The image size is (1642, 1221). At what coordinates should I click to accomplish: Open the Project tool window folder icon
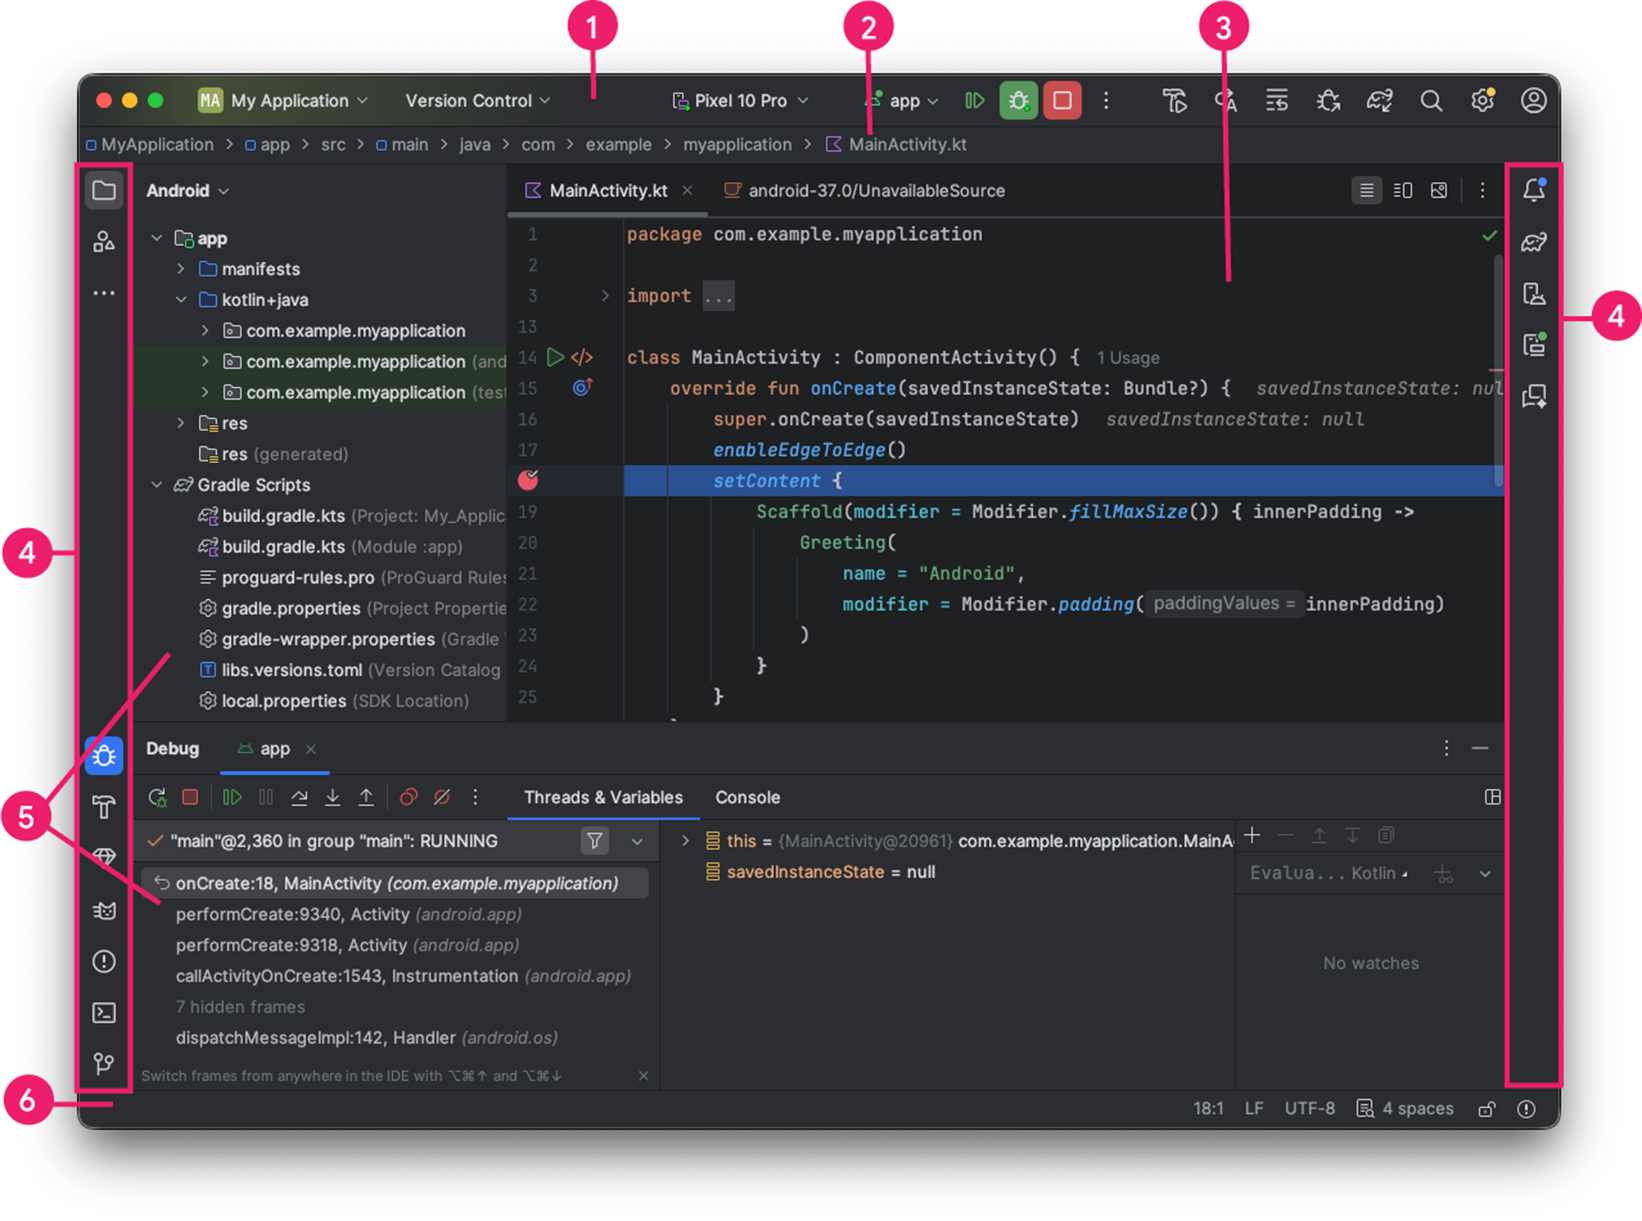[104, 190]
